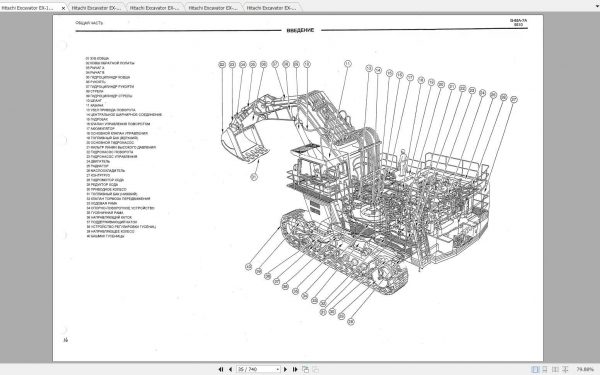Click legend entry 24 ДВИГАТЕЛЬ
This screenshot has width=600, height=375.
tap(98, 161)
